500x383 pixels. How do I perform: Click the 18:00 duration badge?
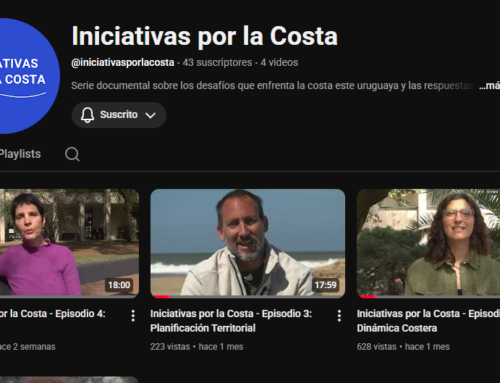119,285
